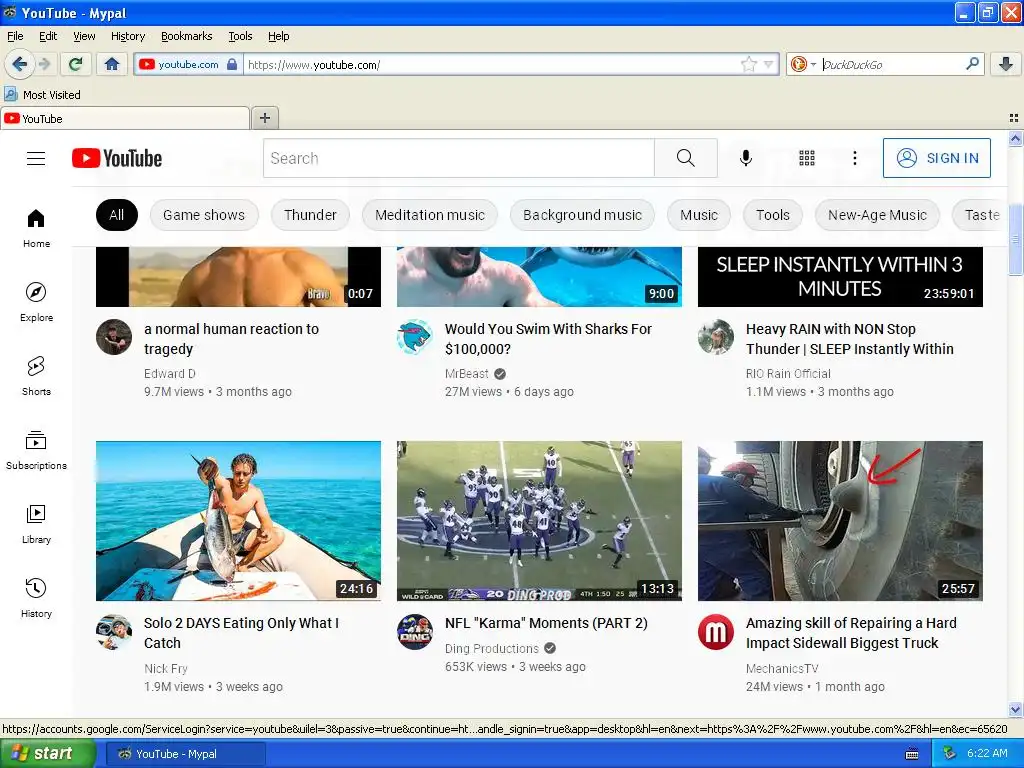Click the SIGN IN button
1024x768 pixels.
(x=936, y=158)
